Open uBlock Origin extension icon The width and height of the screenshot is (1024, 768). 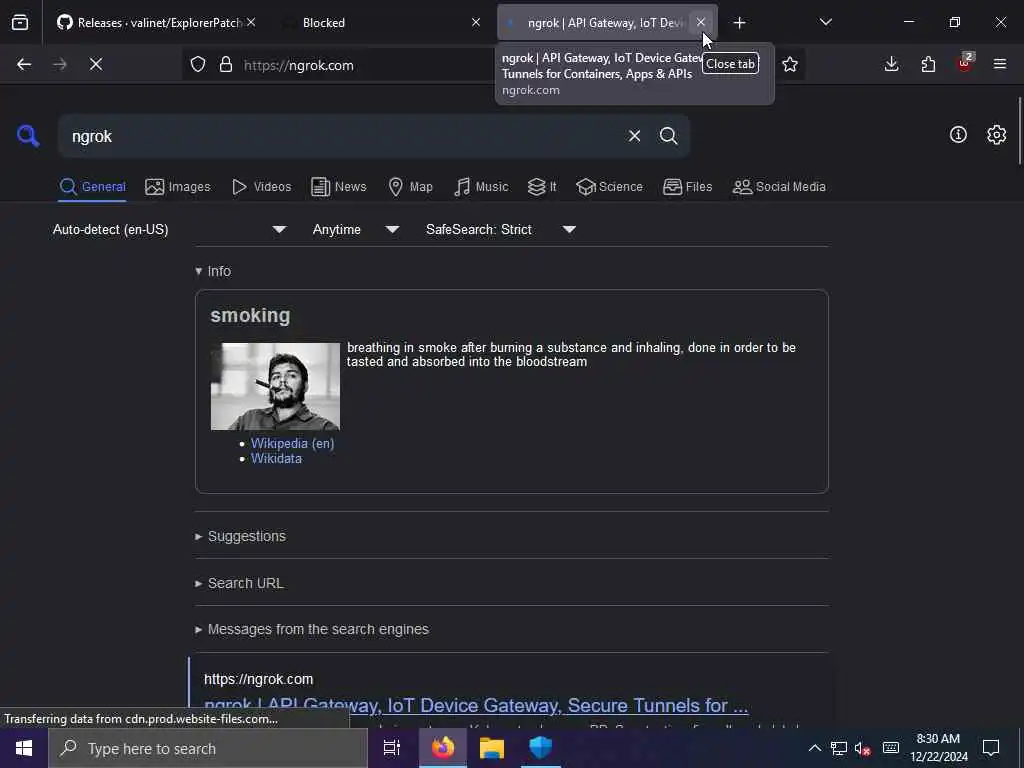pyautogui.click(x=965, y=63)
